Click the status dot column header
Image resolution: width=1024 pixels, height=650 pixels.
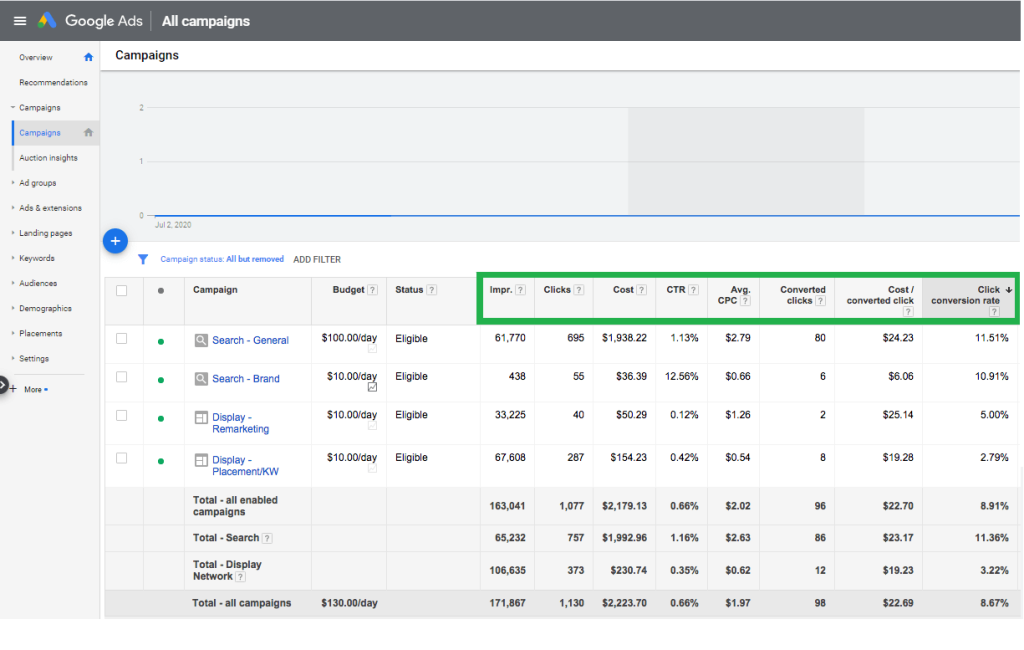161,291
